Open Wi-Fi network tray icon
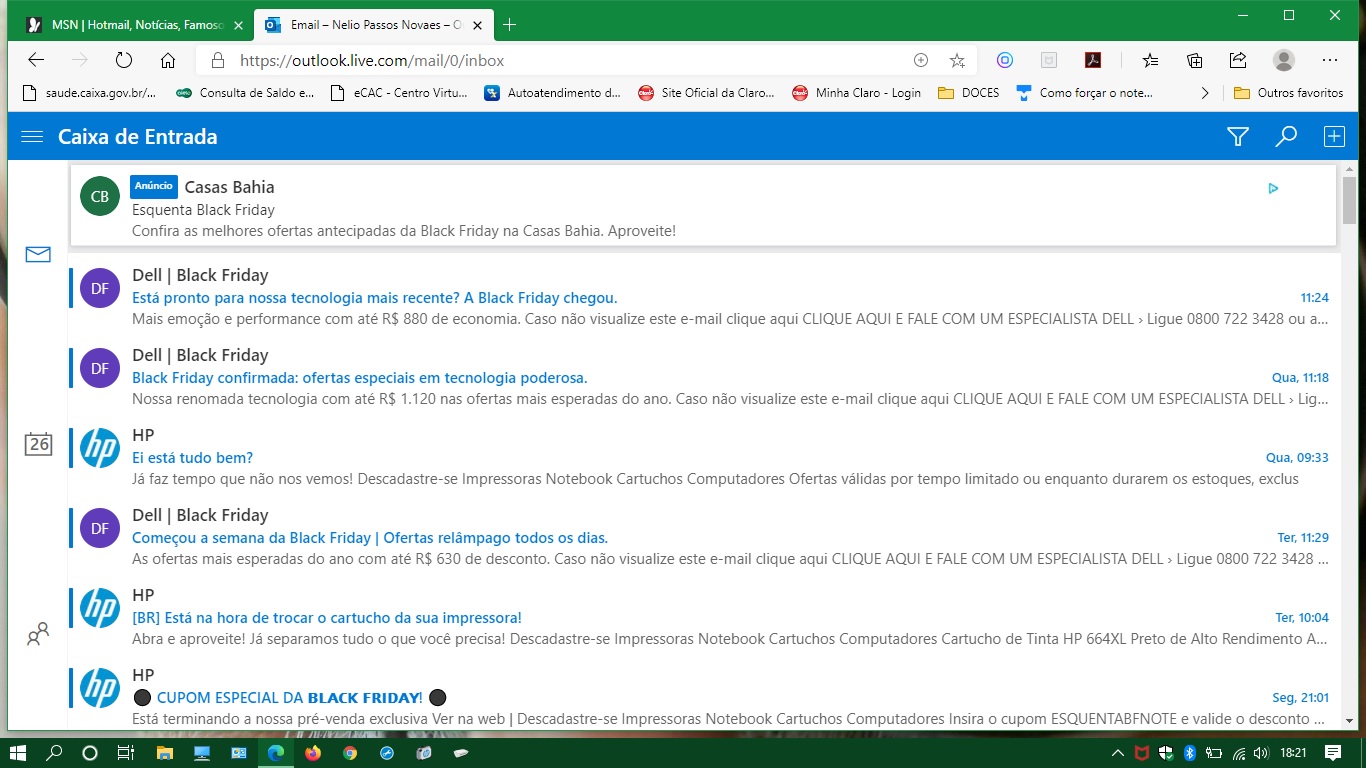 (x=1238, y=752)
